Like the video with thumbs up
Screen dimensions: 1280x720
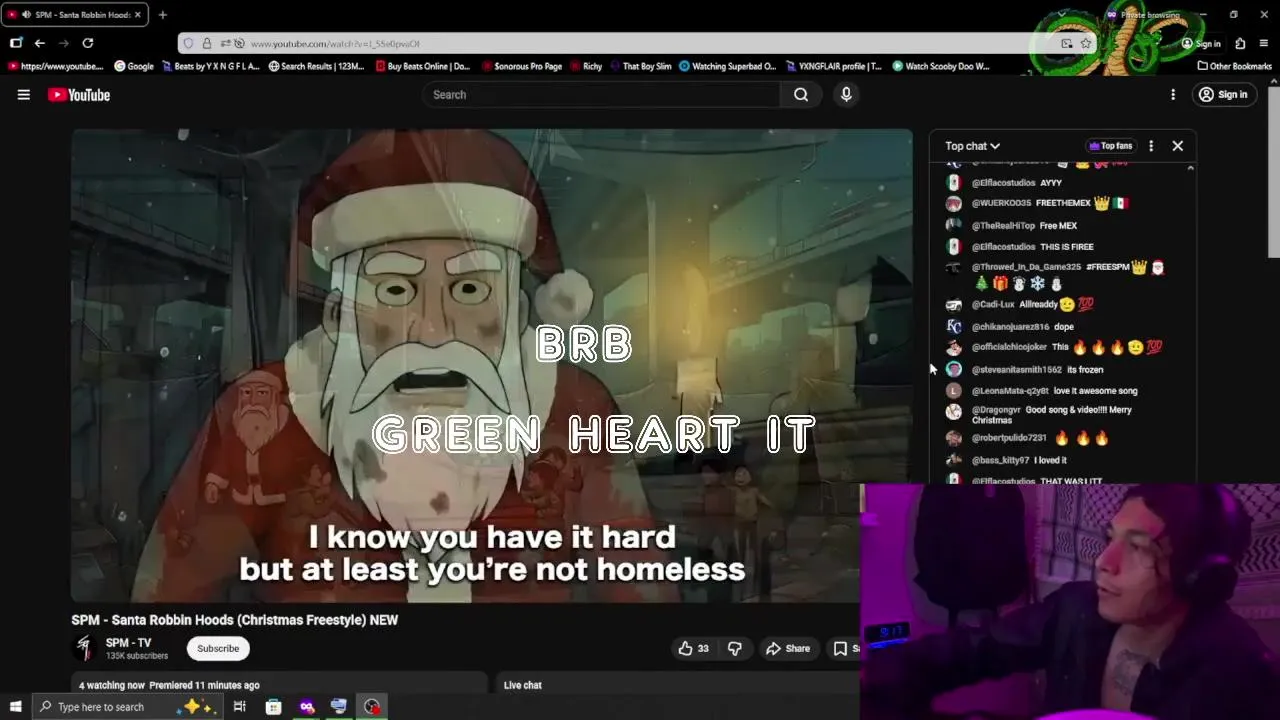coord(694,648)
